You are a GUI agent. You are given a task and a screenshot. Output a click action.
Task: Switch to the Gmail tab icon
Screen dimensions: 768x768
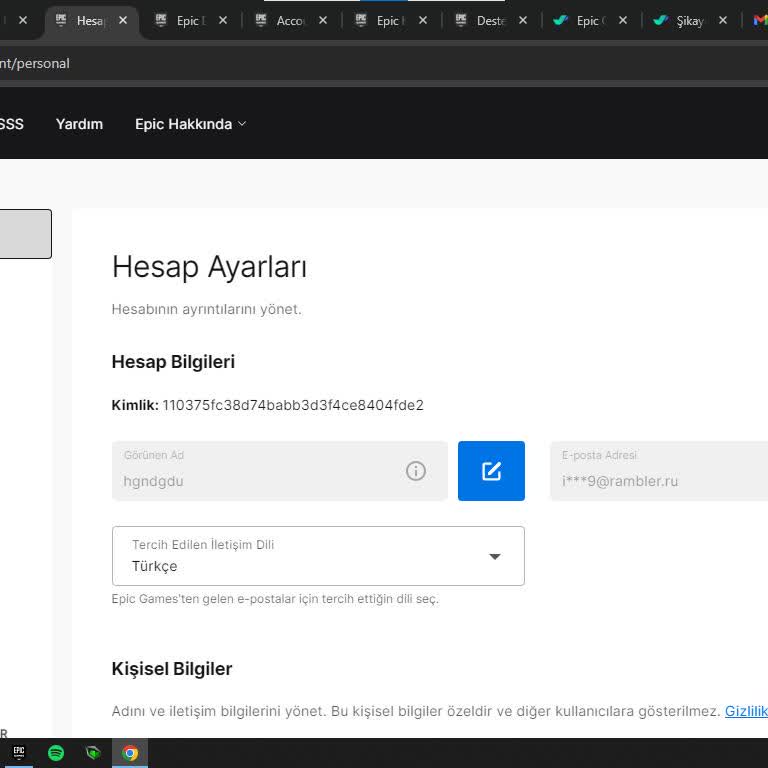coord(760,20)
